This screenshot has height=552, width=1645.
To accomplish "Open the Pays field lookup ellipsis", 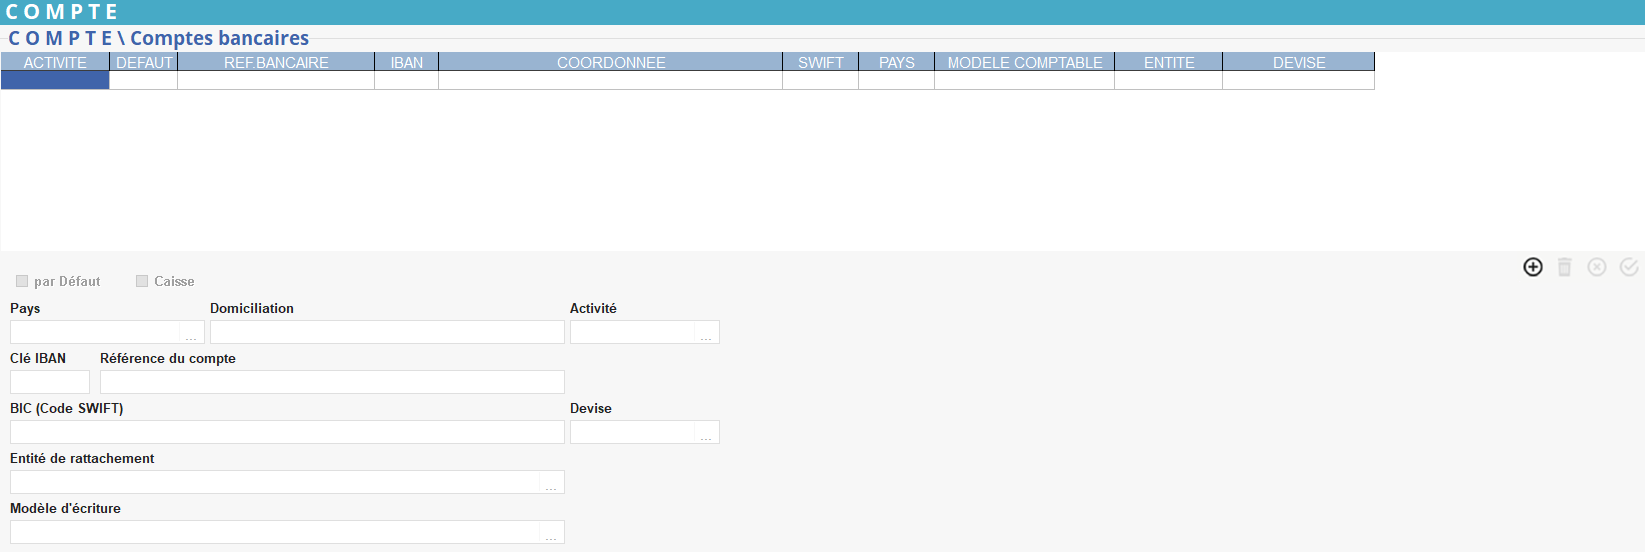I will 191,333.
